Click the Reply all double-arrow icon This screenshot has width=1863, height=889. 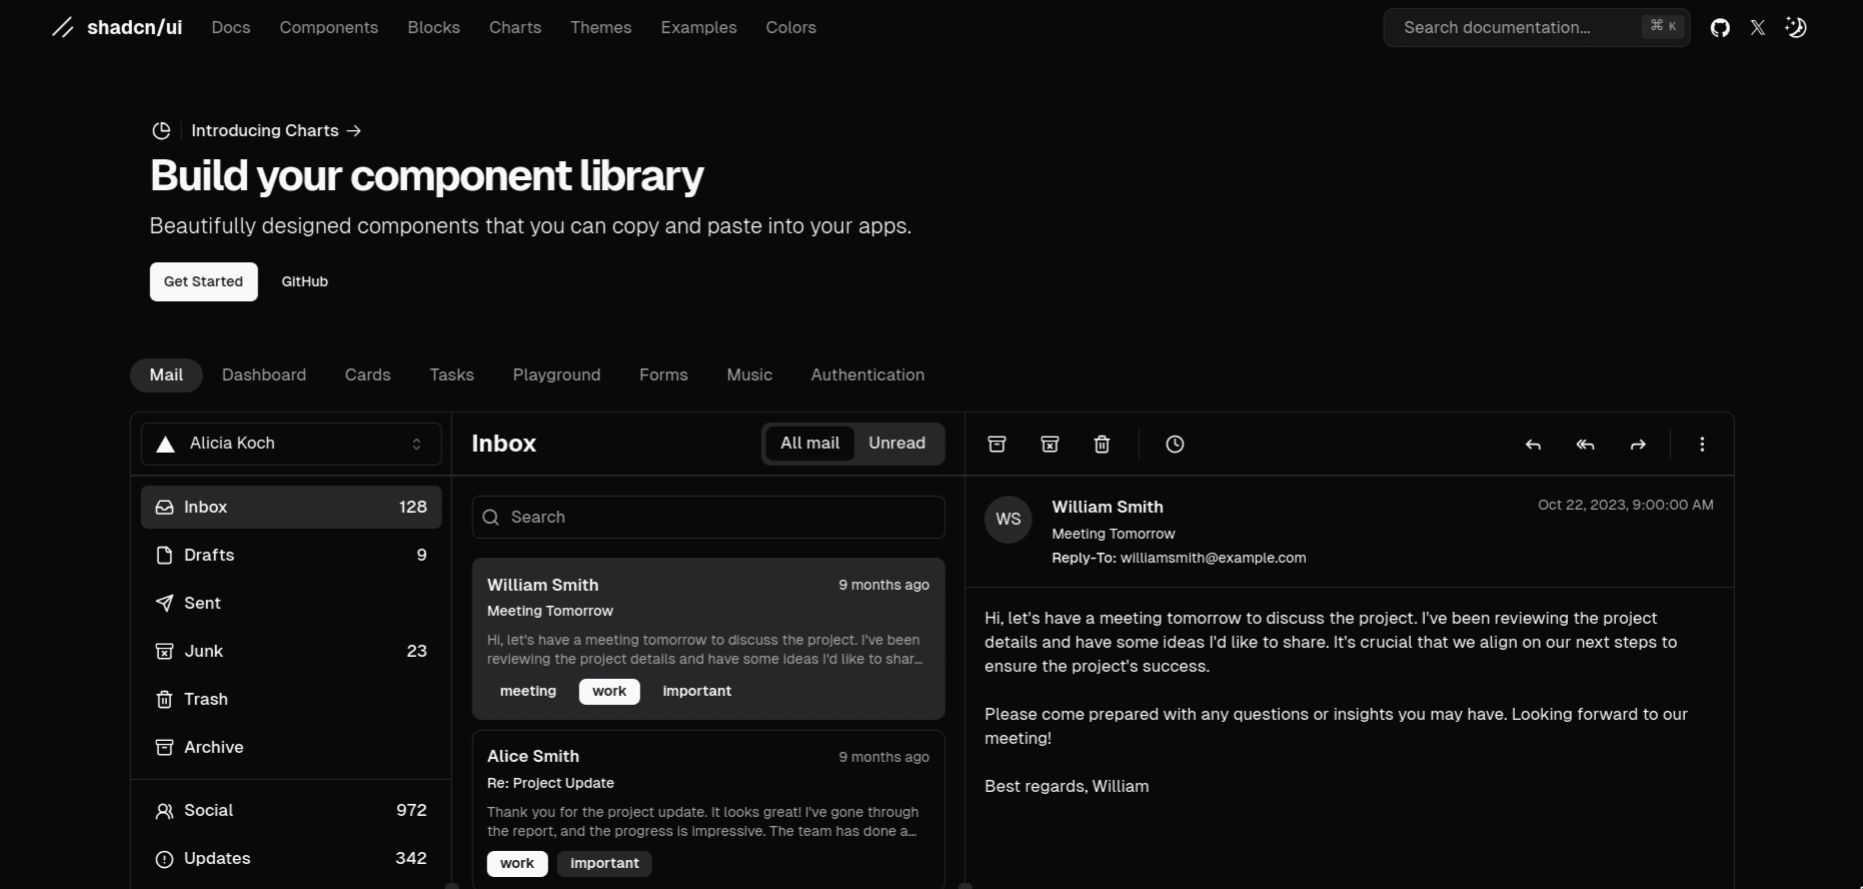click(1585, 444)
